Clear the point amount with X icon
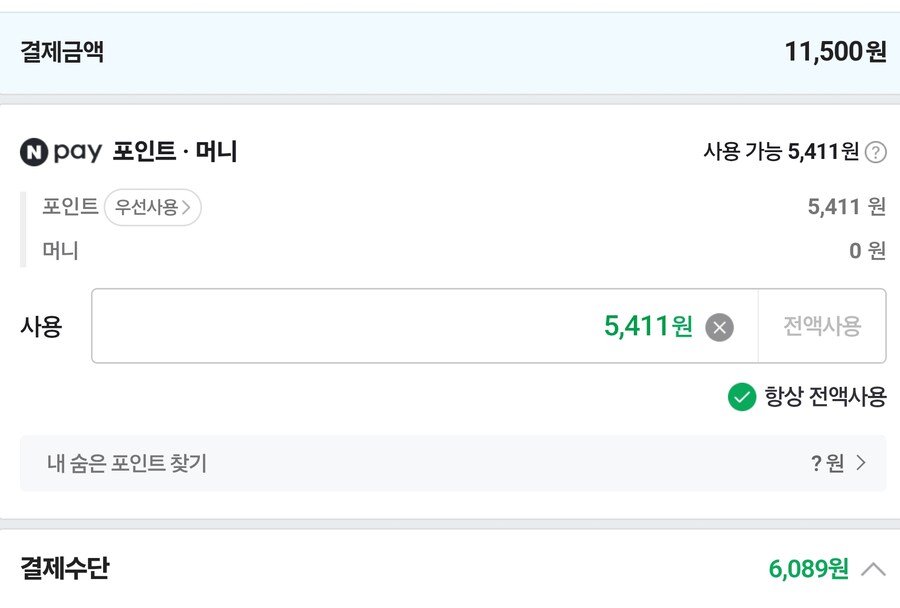 coord(719,327)
